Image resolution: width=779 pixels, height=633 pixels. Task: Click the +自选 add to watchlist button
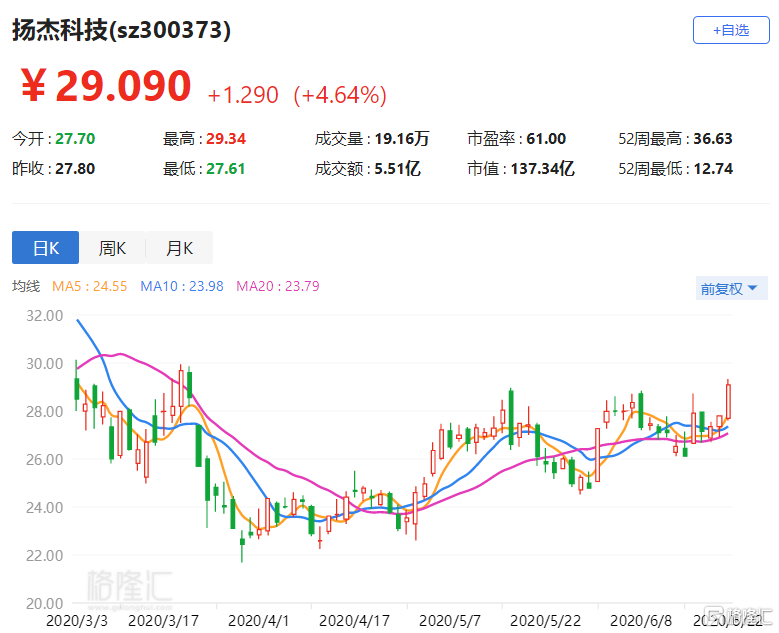[731, 30]
